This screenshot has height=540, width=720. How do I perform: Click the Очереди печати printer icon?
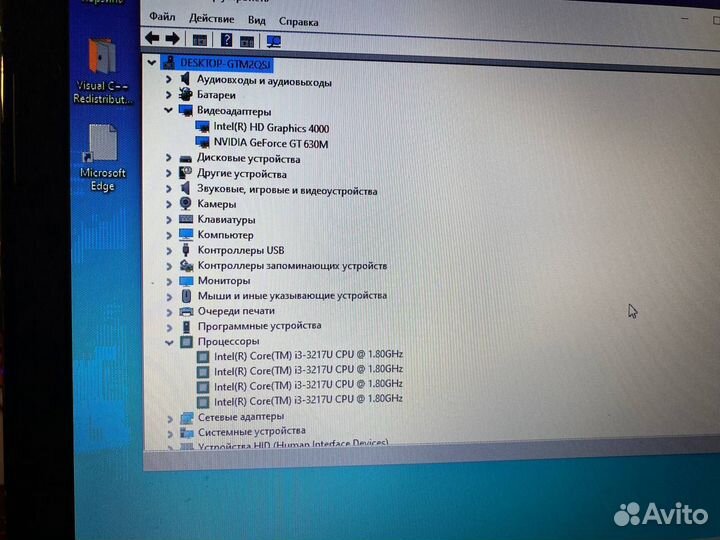[x=186, y=312]
